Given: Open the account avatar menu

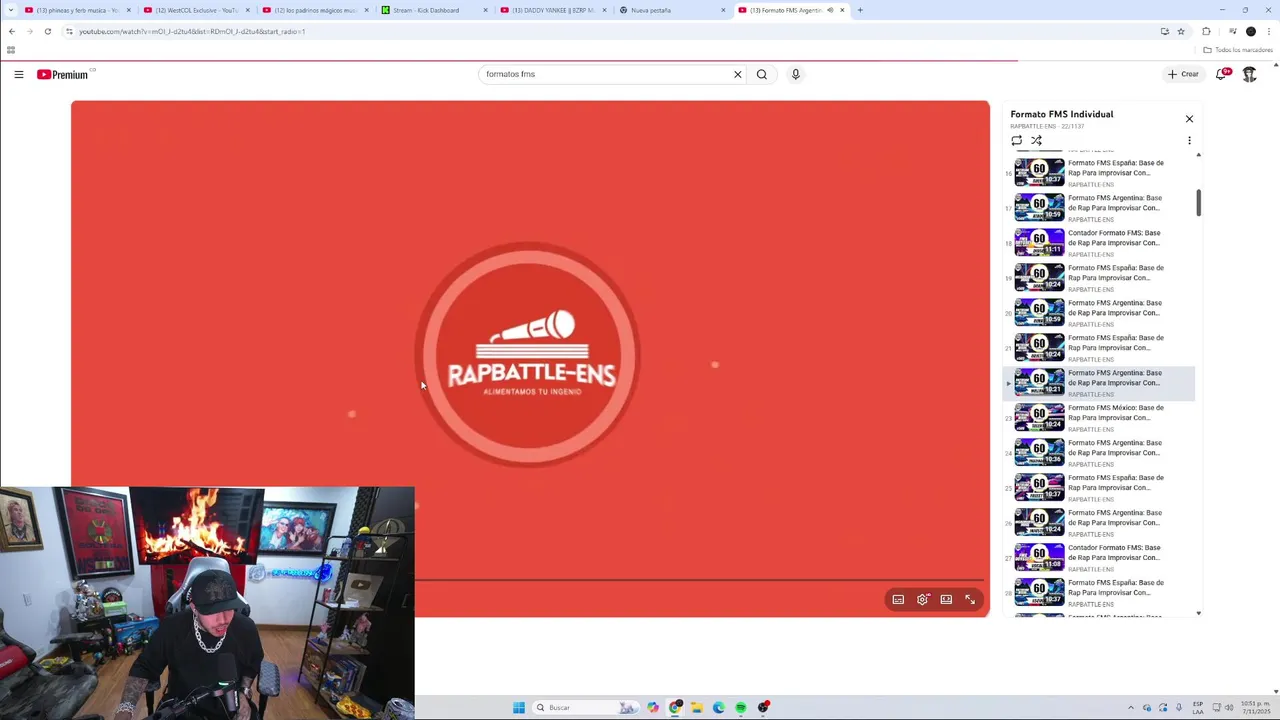Looking at the screenshot, I should (x=1250, y=74).
